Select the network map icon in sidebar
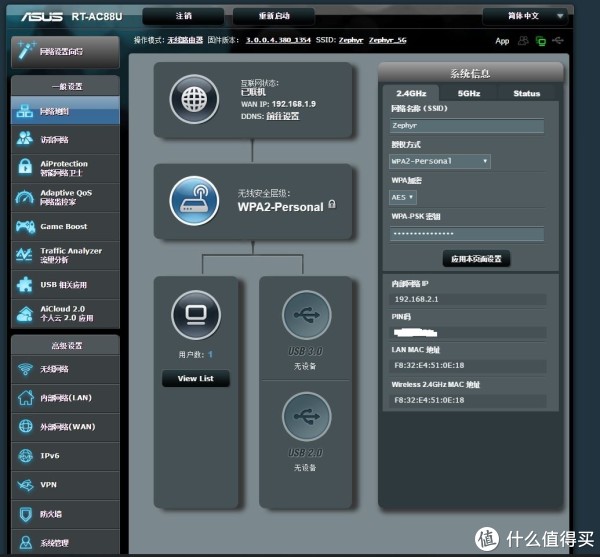The image size is (600, 557). [24, 111]
